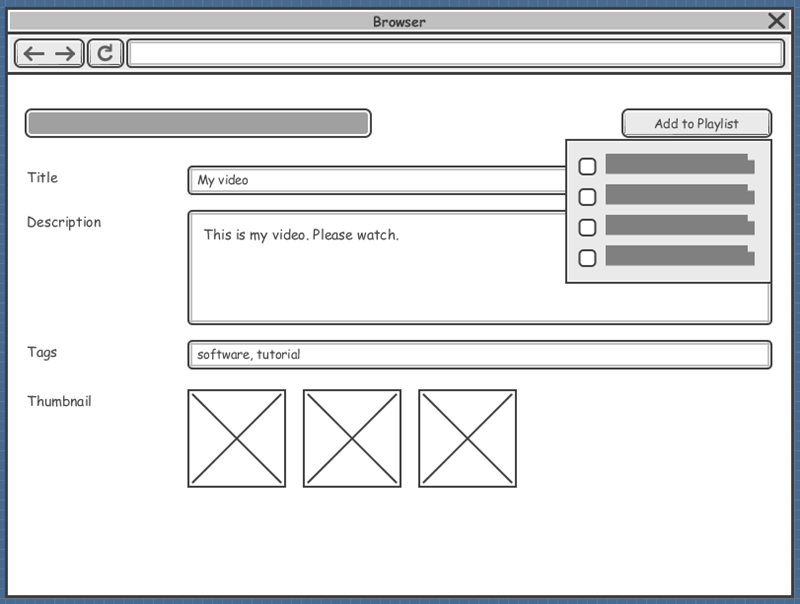Select the second thumbnail image
The height and width of the screenshot is (604, 800).
[352, 439]
